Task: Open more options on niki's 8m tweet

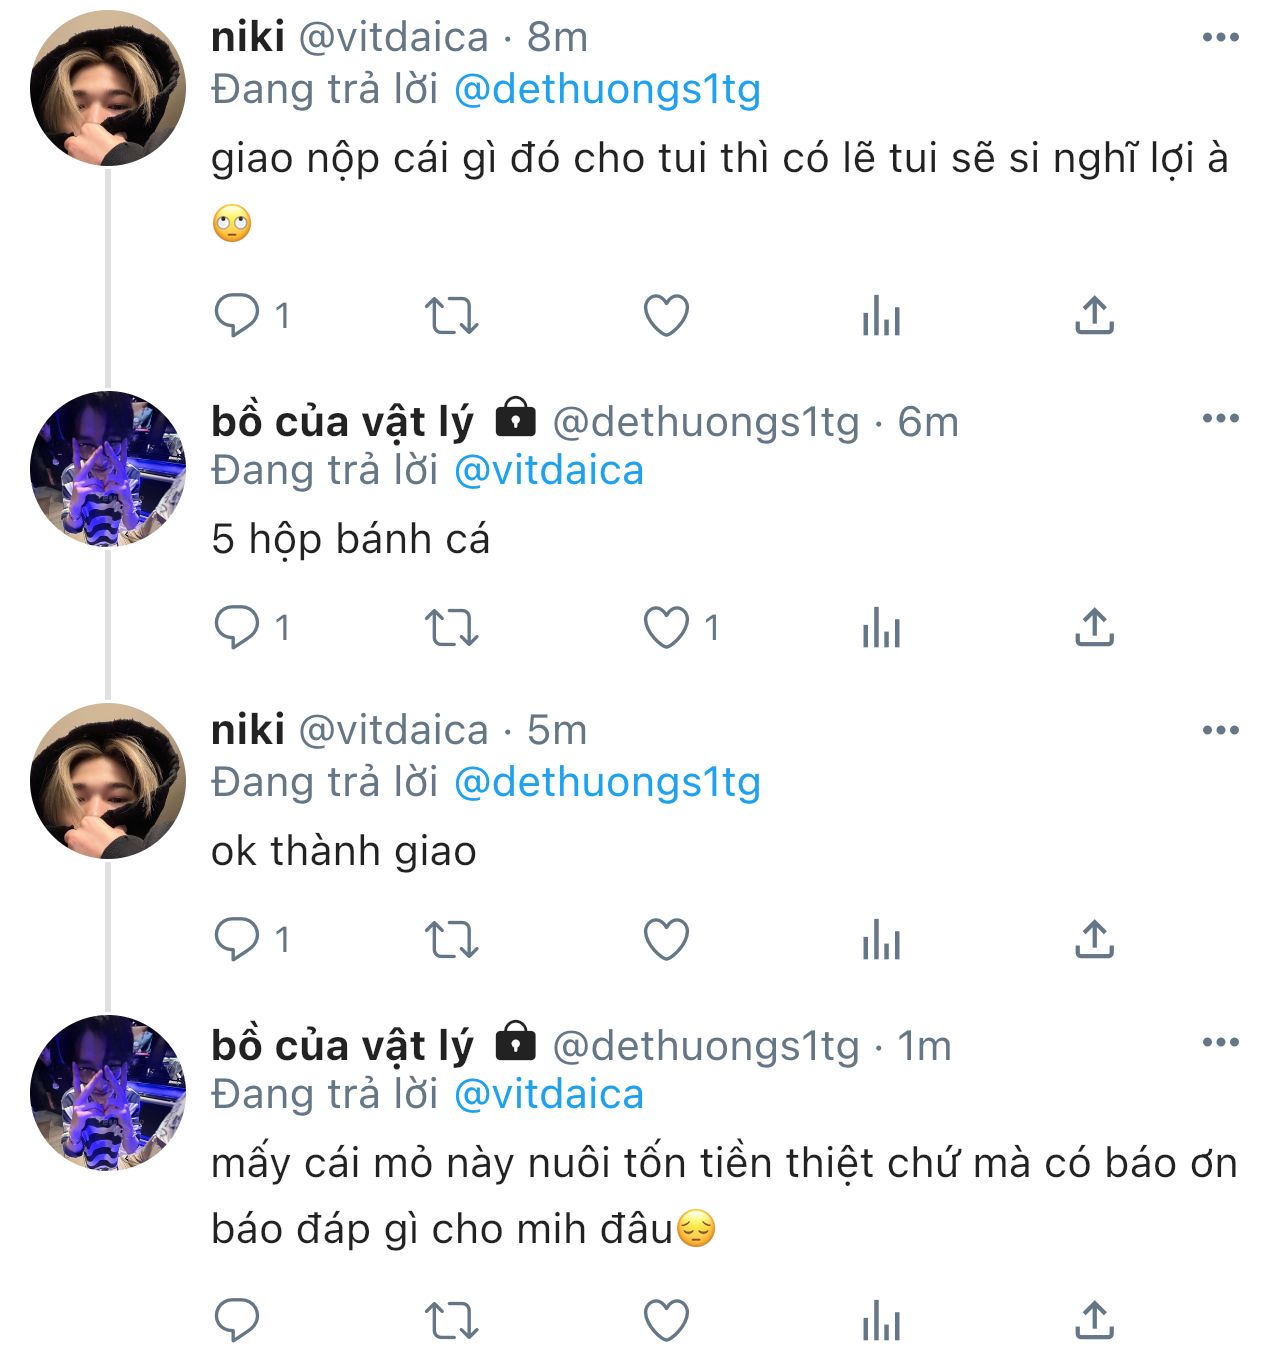Action: click(1221, 38)
